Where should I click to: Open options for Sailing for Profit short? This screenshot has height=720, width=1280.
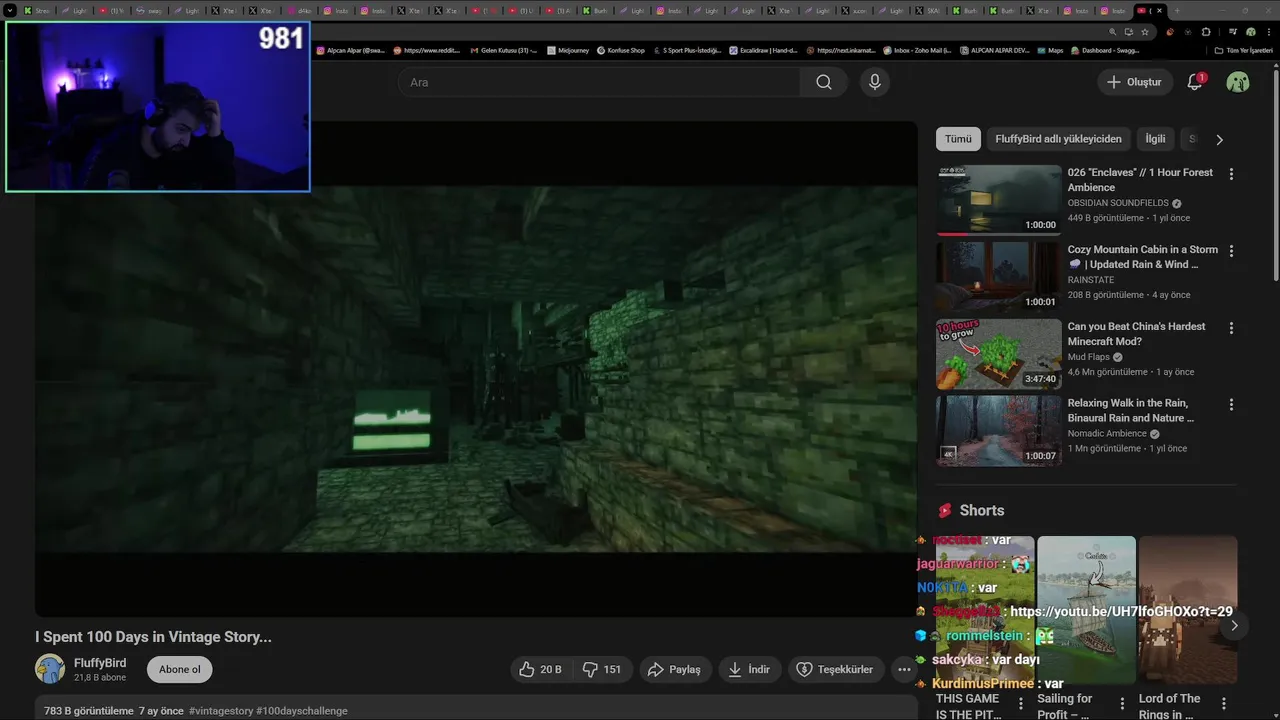pos(1122,704)
